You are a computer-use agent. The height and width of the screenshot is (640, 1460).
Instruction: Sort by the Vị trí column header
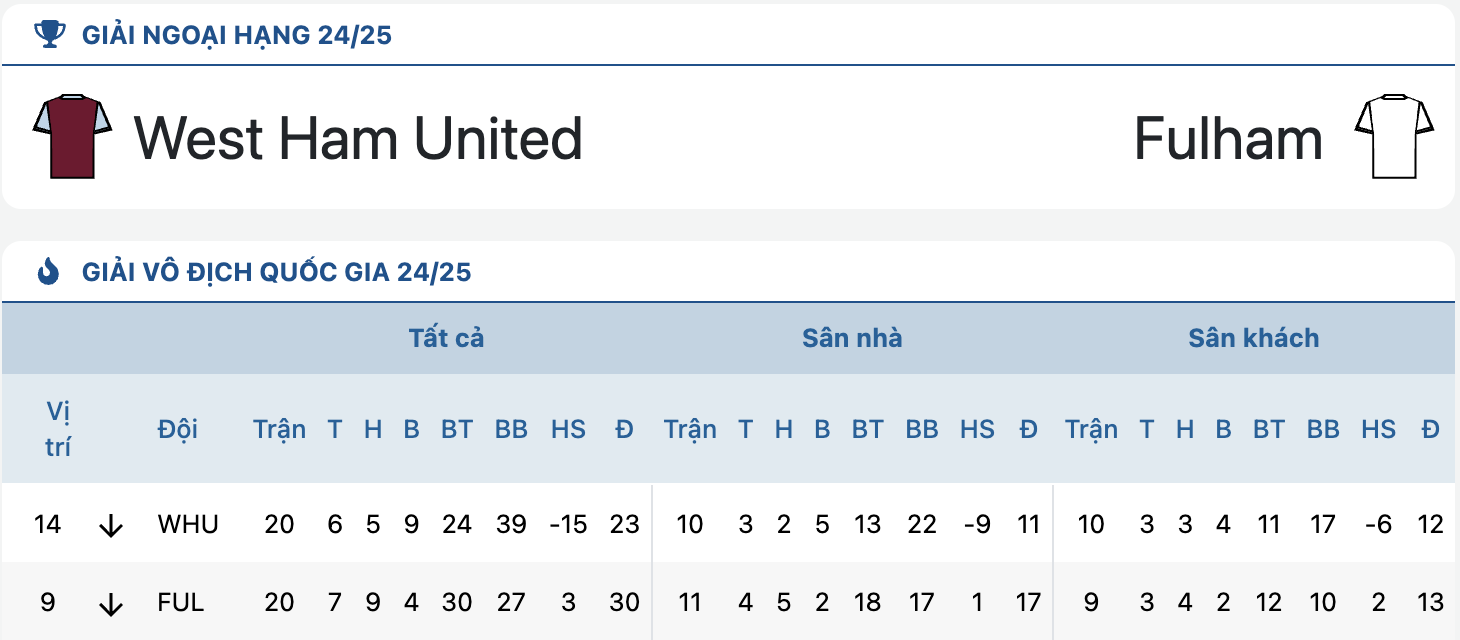click(x=59, y=429)
